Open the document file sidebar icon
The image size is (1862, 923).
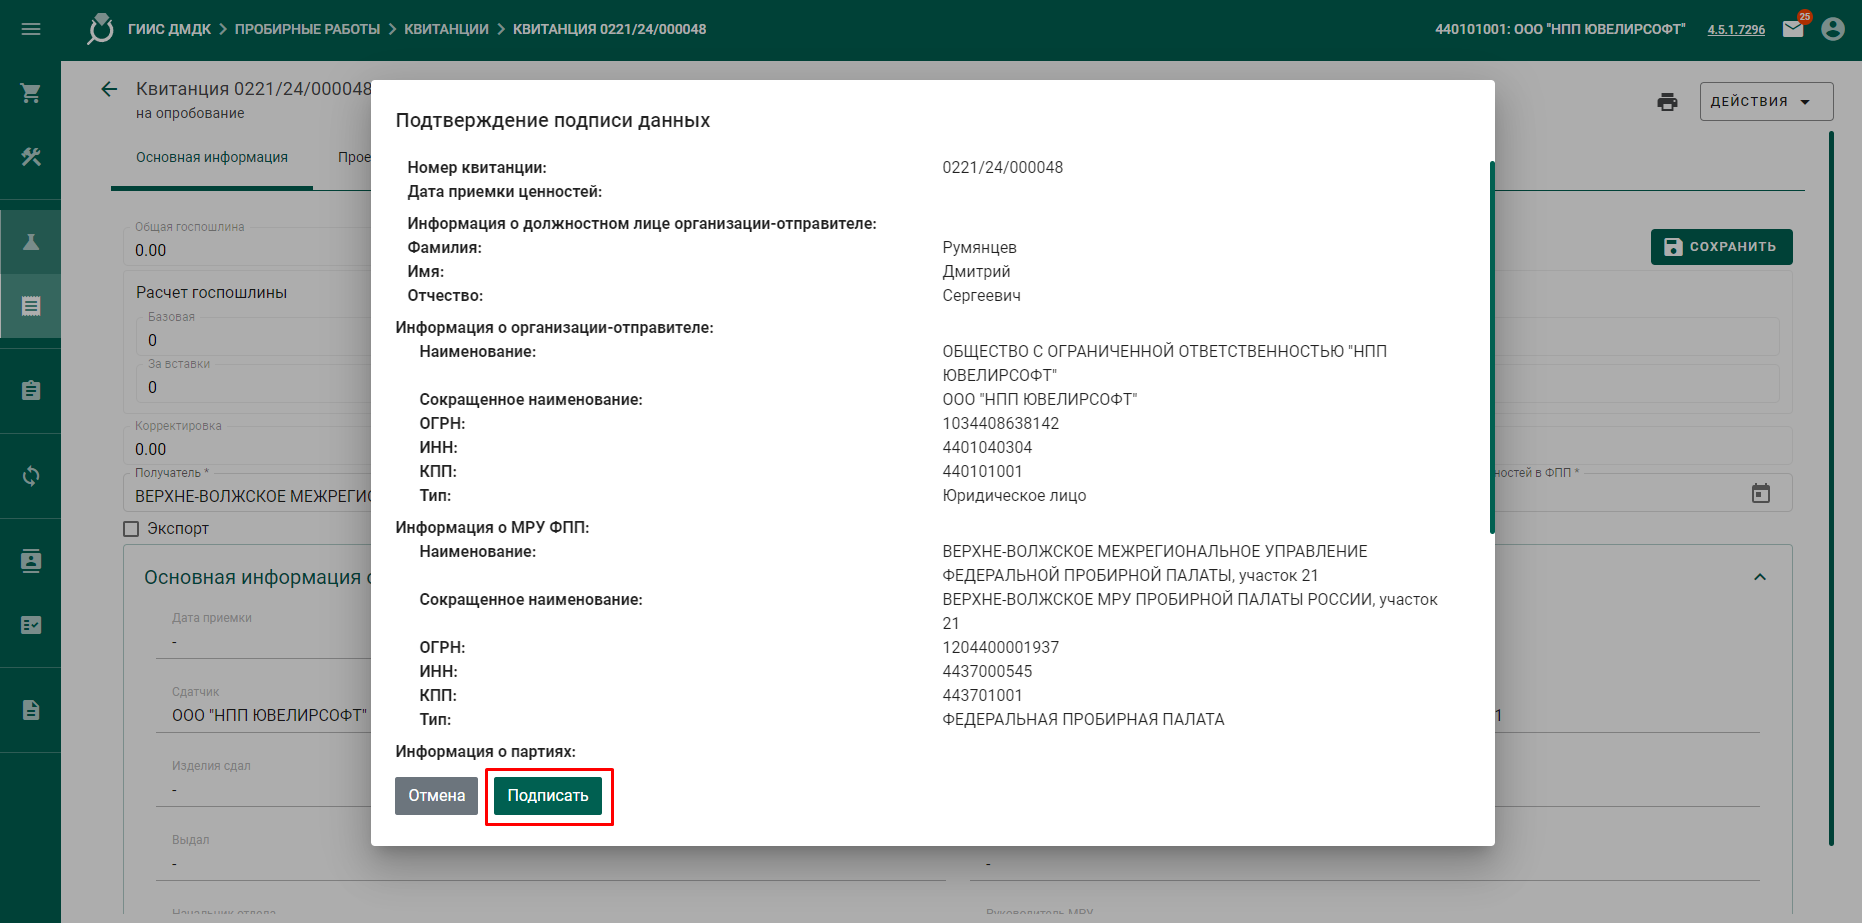tap(31, 710)
